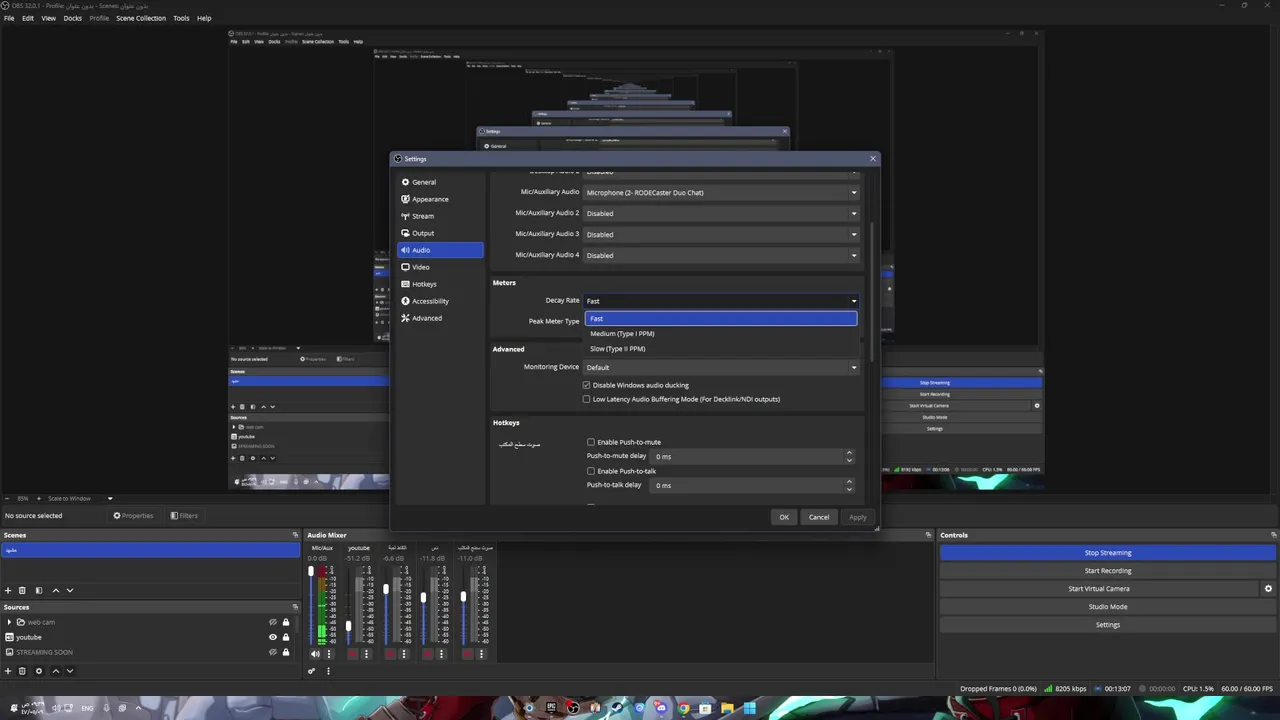
Task: Open Chrome from the taskbar
Action: click(x=684, y=709)
